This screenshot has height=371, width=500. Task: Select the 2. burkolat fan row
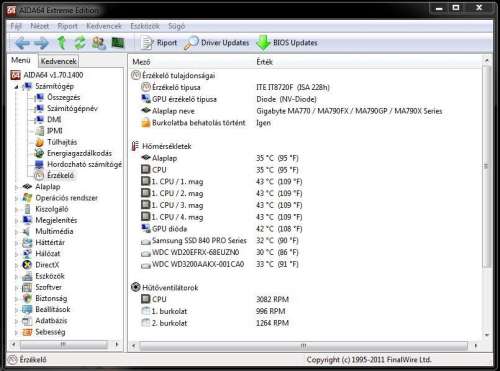click(215, 323)
